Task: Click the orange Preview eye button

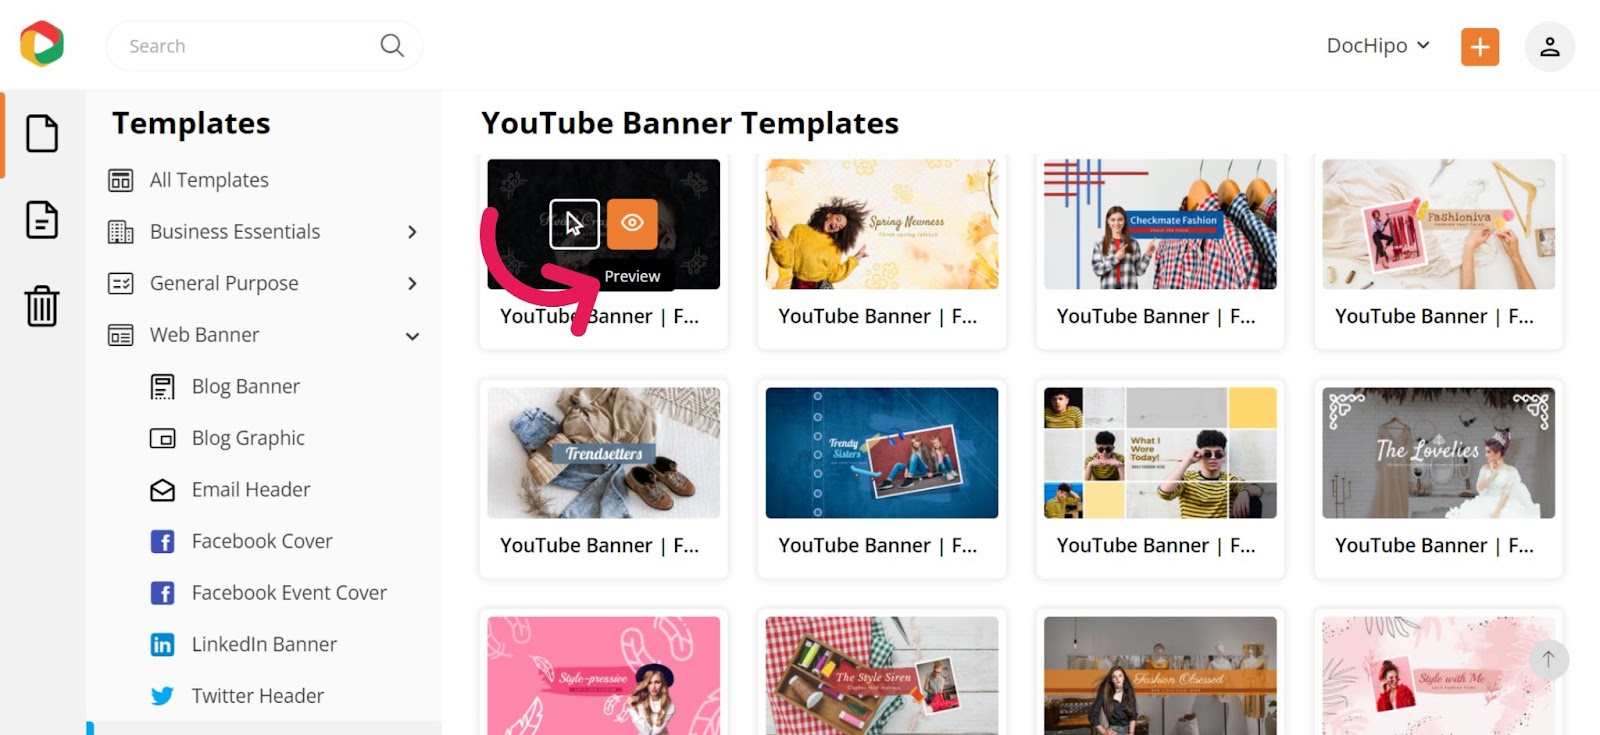Action: click(x=632, y=223)
